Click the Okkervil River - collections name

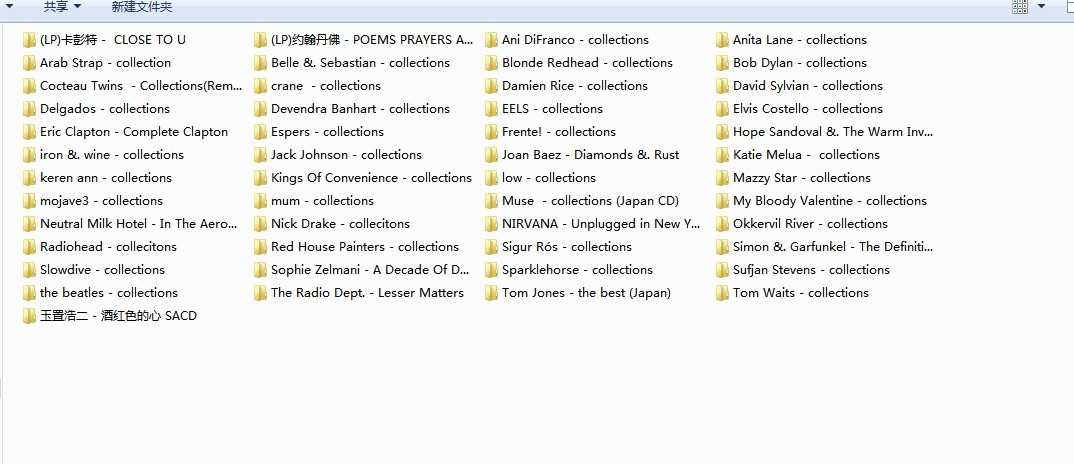point(810,223)
